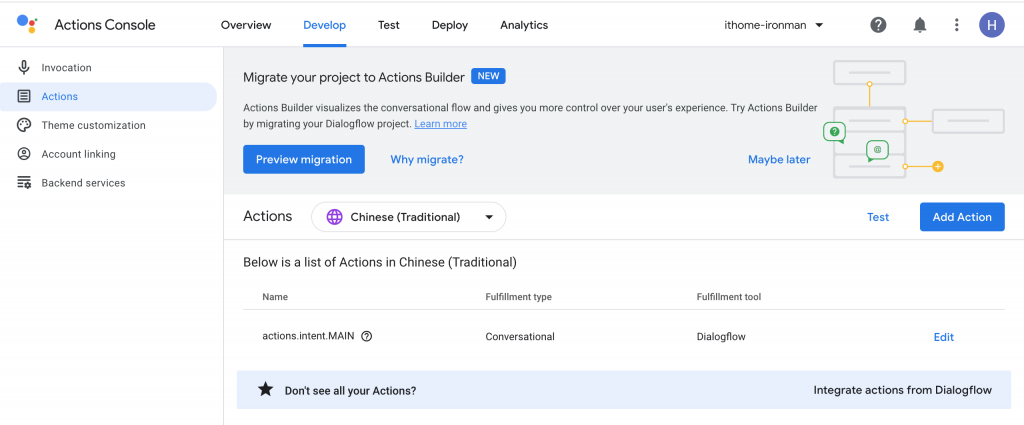The width and height of the screenshot is (1024, 425).
Task: Open the Deploy tab
Action: coord(450,25)
